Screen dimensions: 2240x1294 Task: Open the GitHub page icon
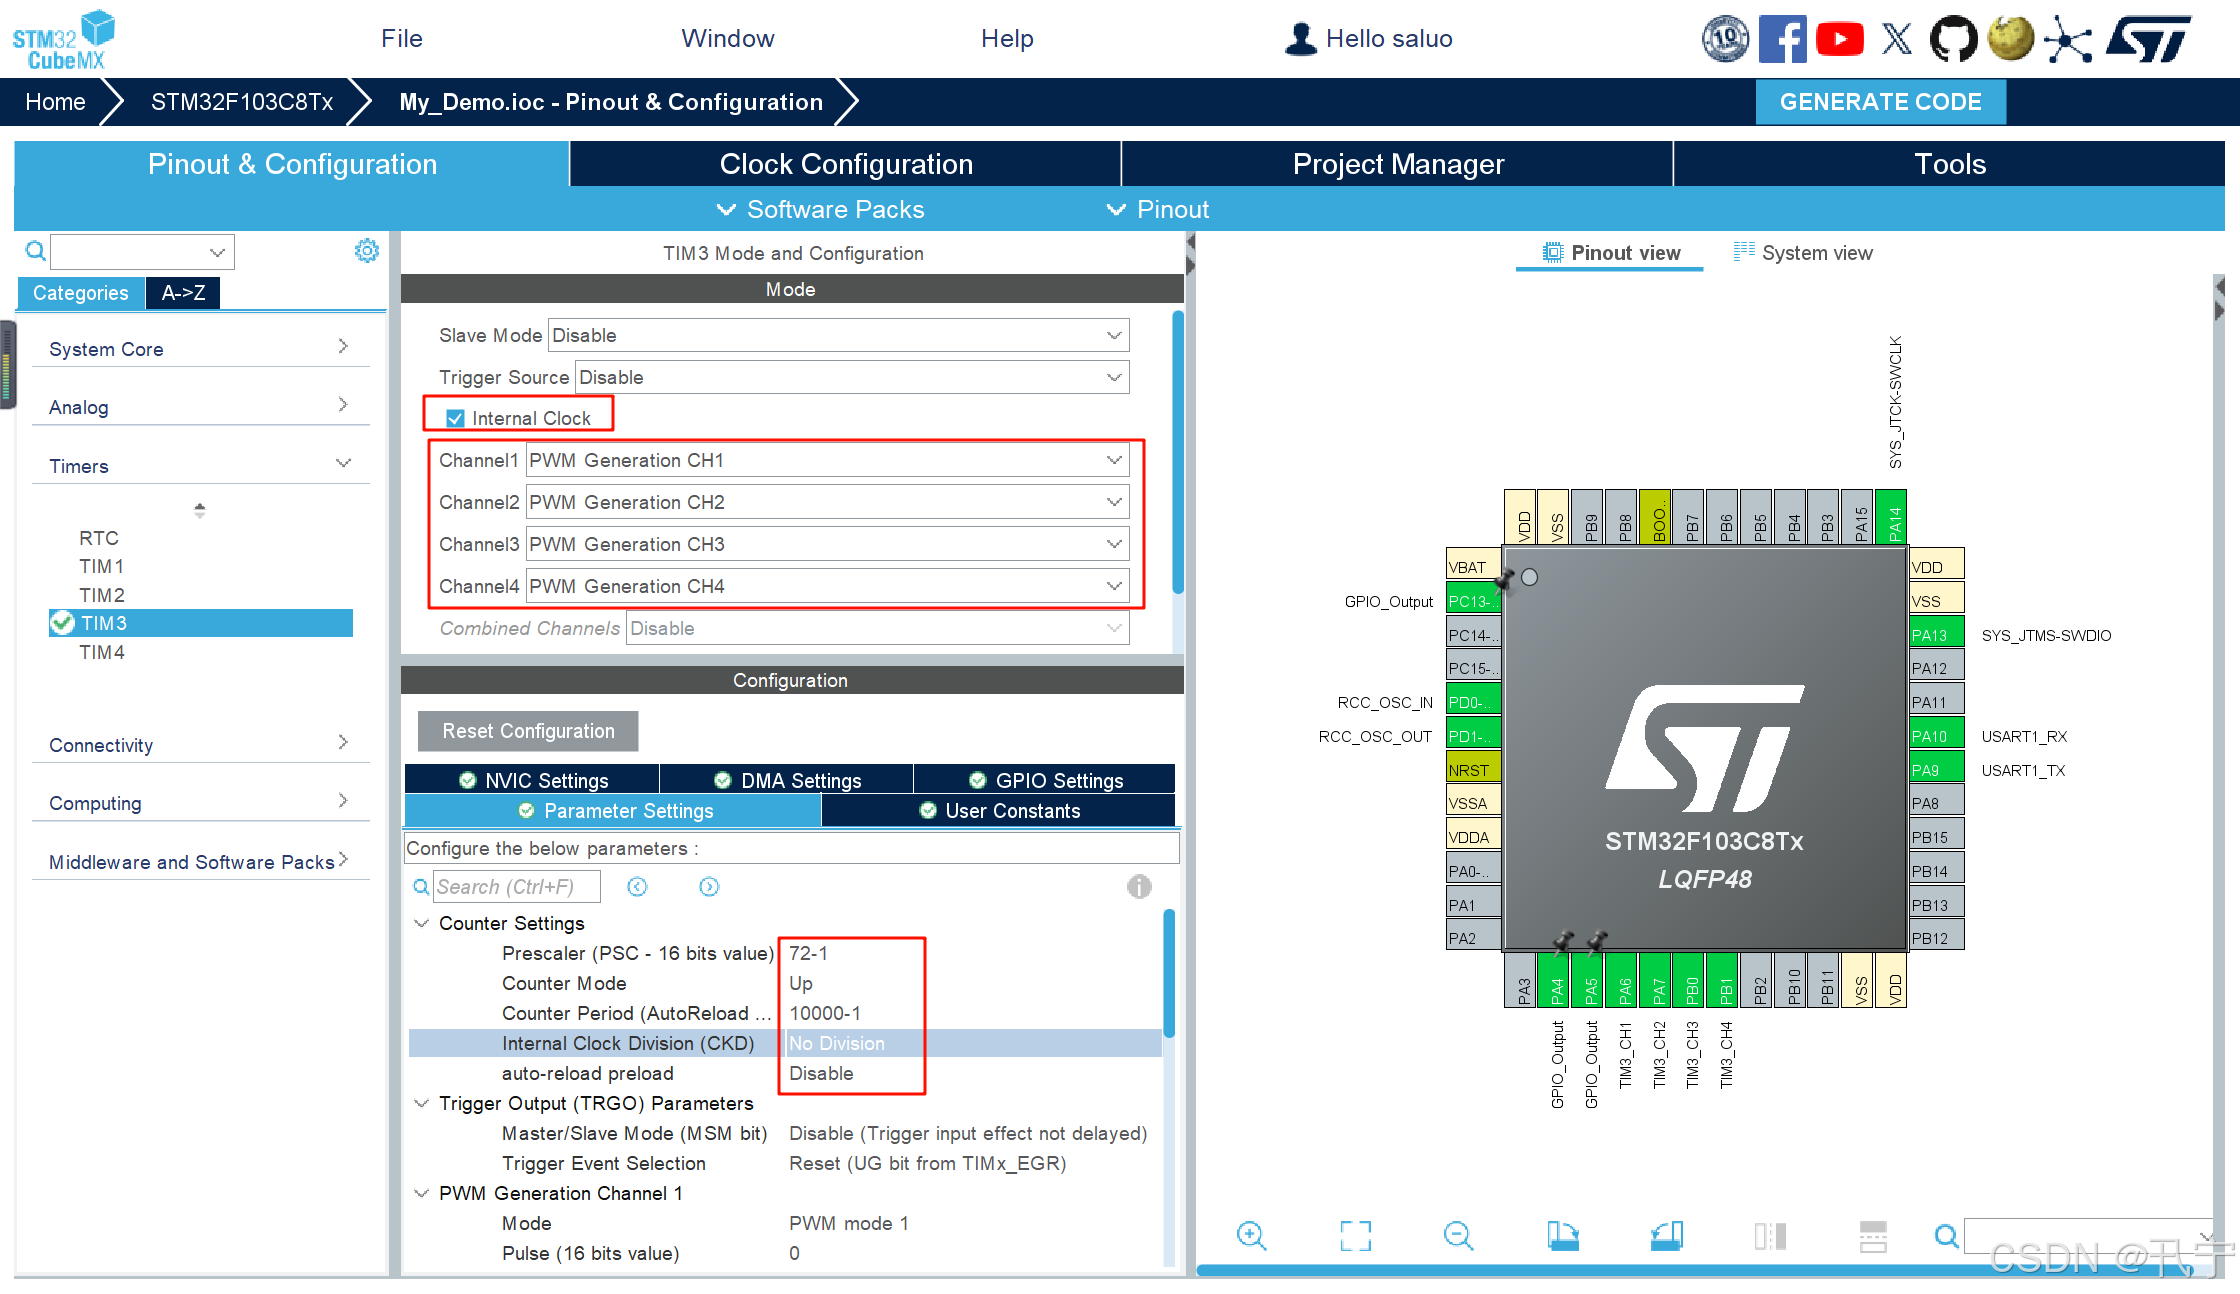click(x=1953, y=38)
